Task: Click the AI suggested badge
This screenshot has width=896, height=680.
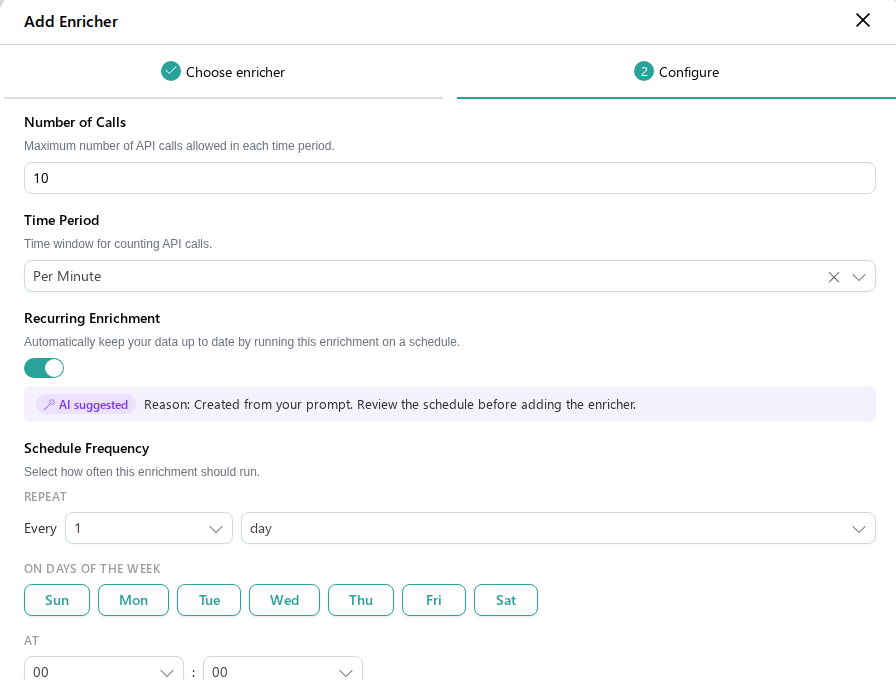Action: click(86, 405)
